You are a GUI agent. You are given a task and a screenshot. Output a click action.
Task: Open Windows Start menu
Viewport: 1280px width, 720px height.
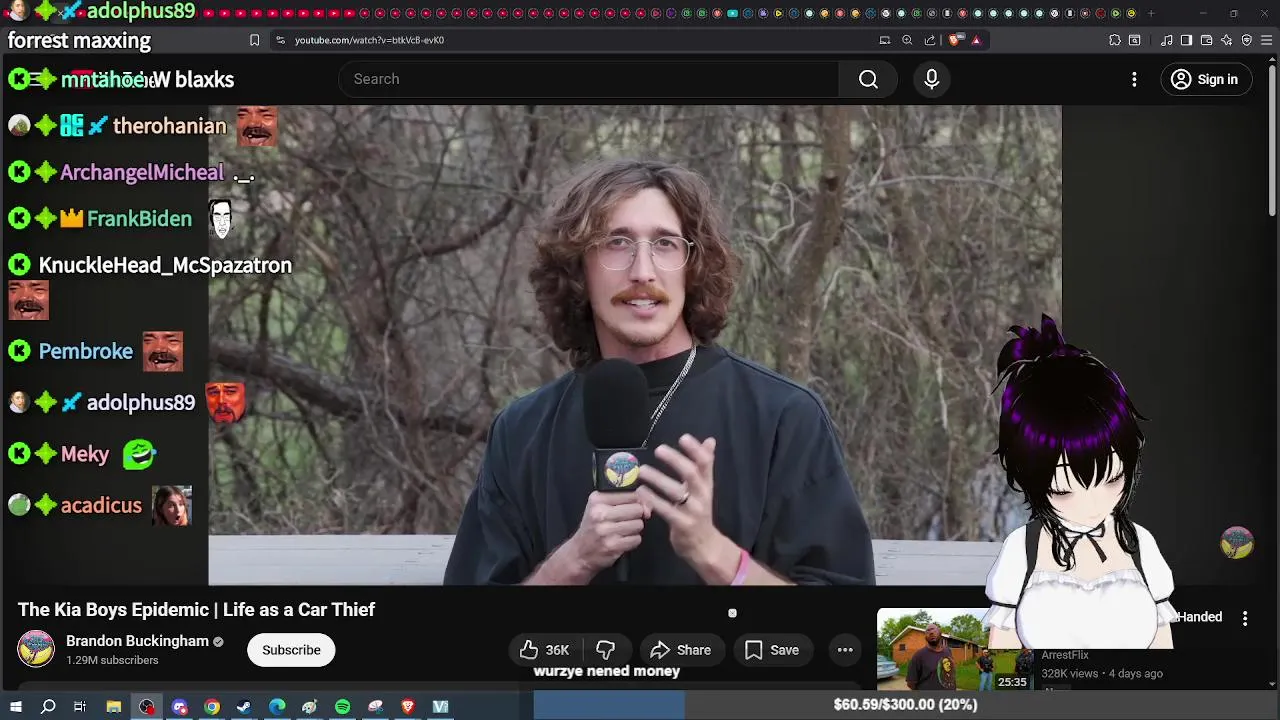(x=16, y=707)
